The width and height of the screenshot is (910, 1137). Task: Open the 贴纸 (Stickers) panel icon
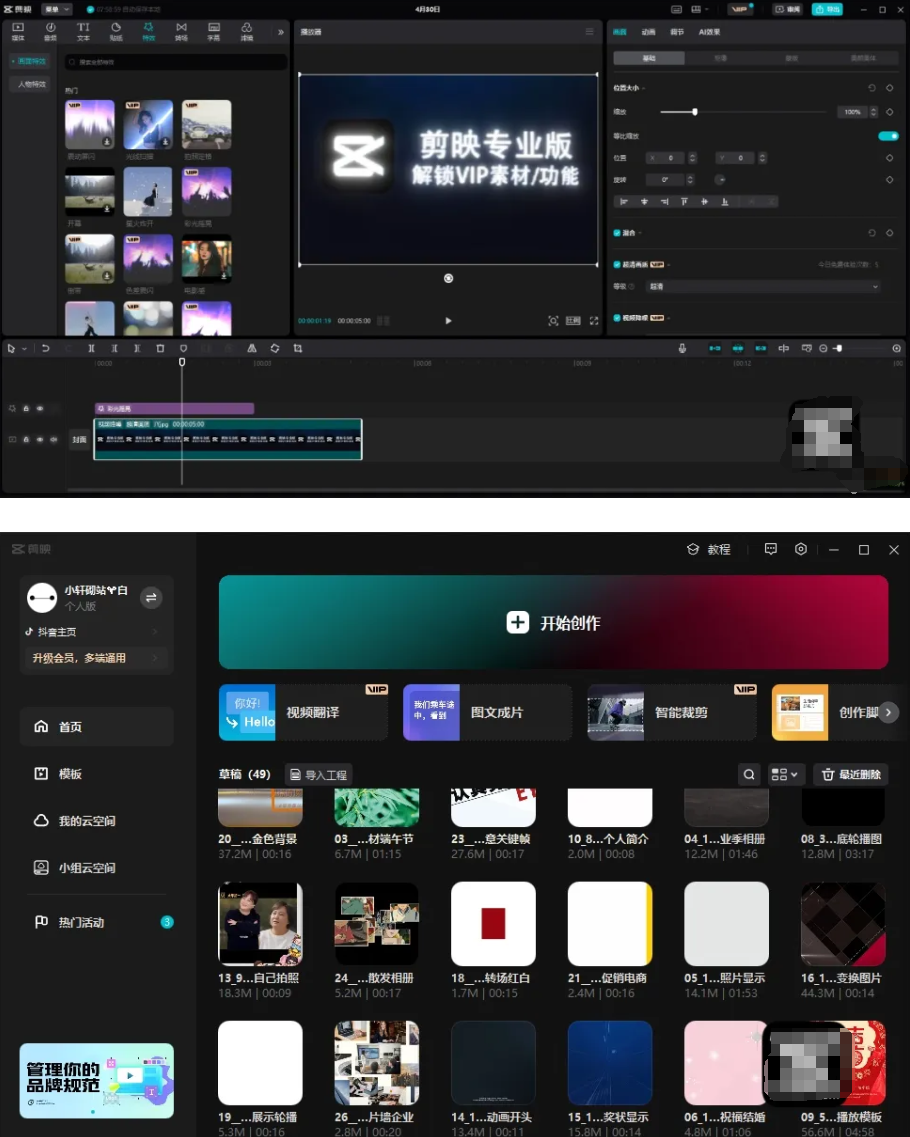click(x=116, y=31)
